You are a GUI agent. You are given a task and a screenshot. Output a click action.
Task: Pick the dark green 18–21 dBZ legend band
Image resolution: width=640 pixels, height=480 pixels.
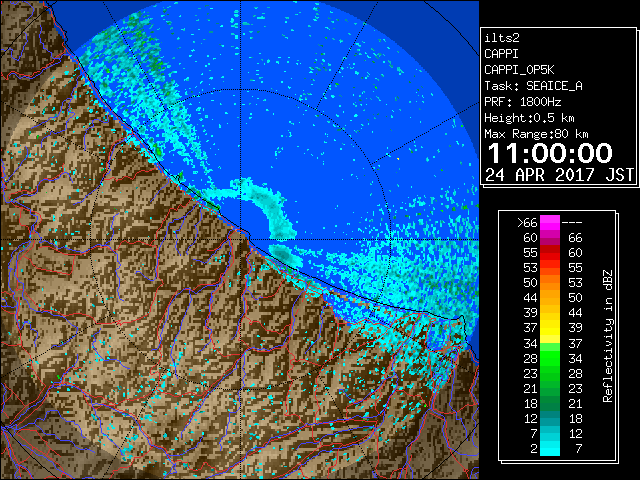pos(550,403)
